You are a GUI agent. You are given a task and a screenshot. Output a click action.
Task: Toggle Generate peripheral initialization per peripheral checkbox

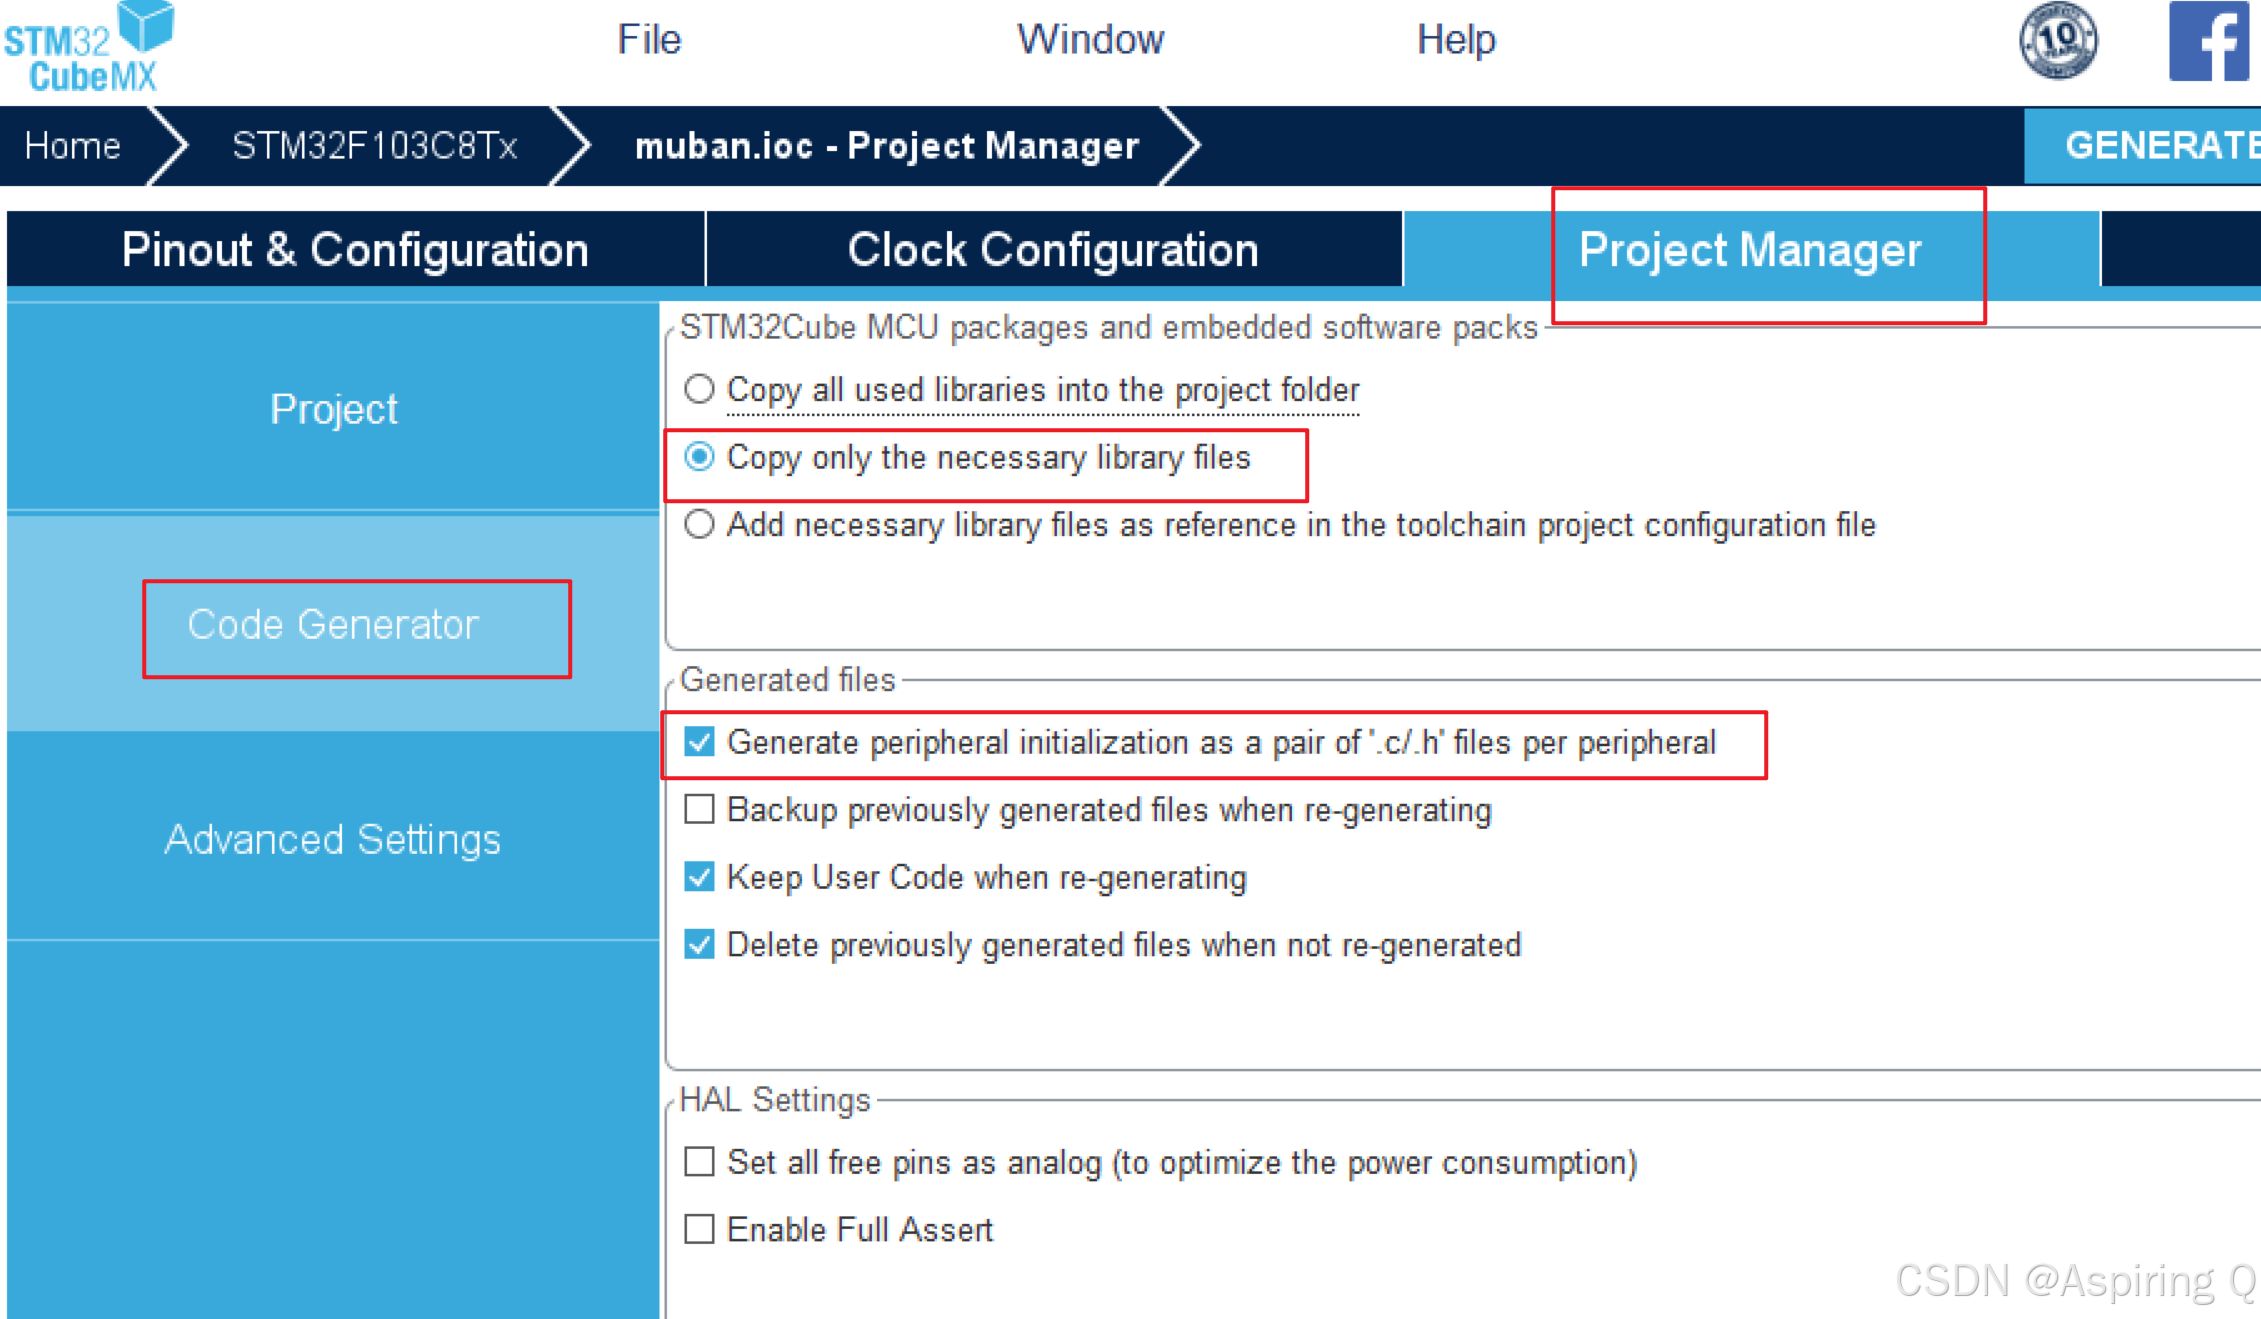pyautogui.click(x=699, y=742)
